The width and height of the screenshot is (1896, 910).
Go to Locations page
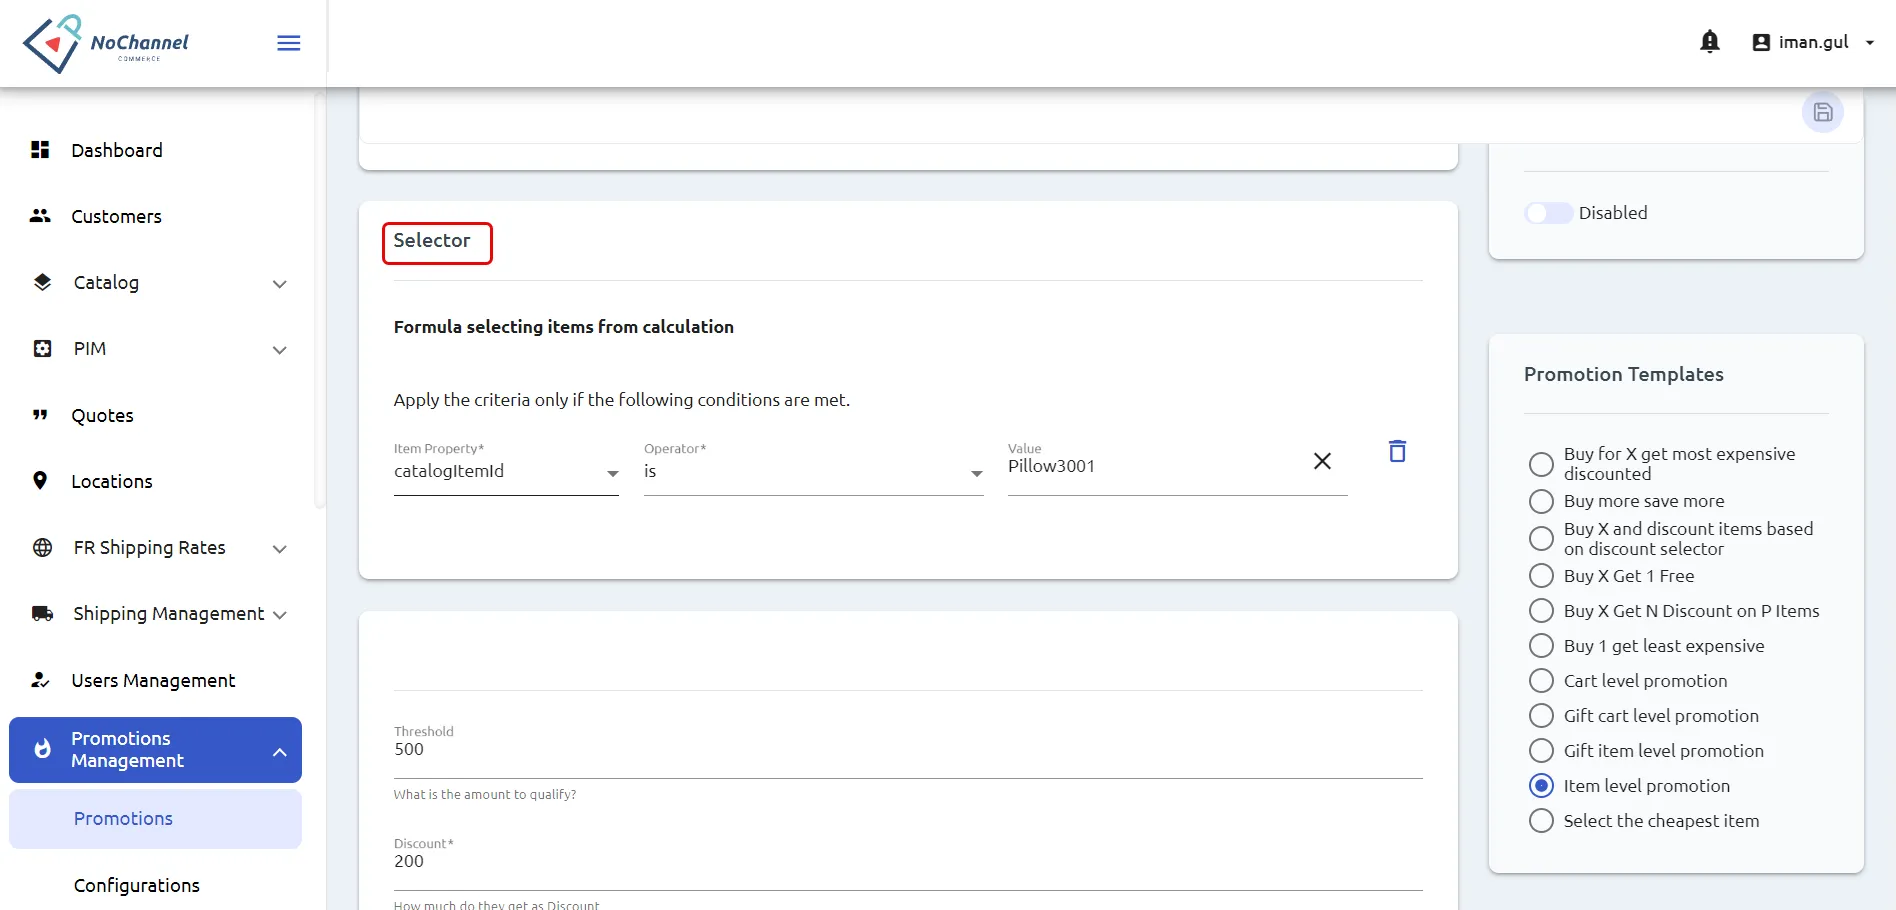112,481
